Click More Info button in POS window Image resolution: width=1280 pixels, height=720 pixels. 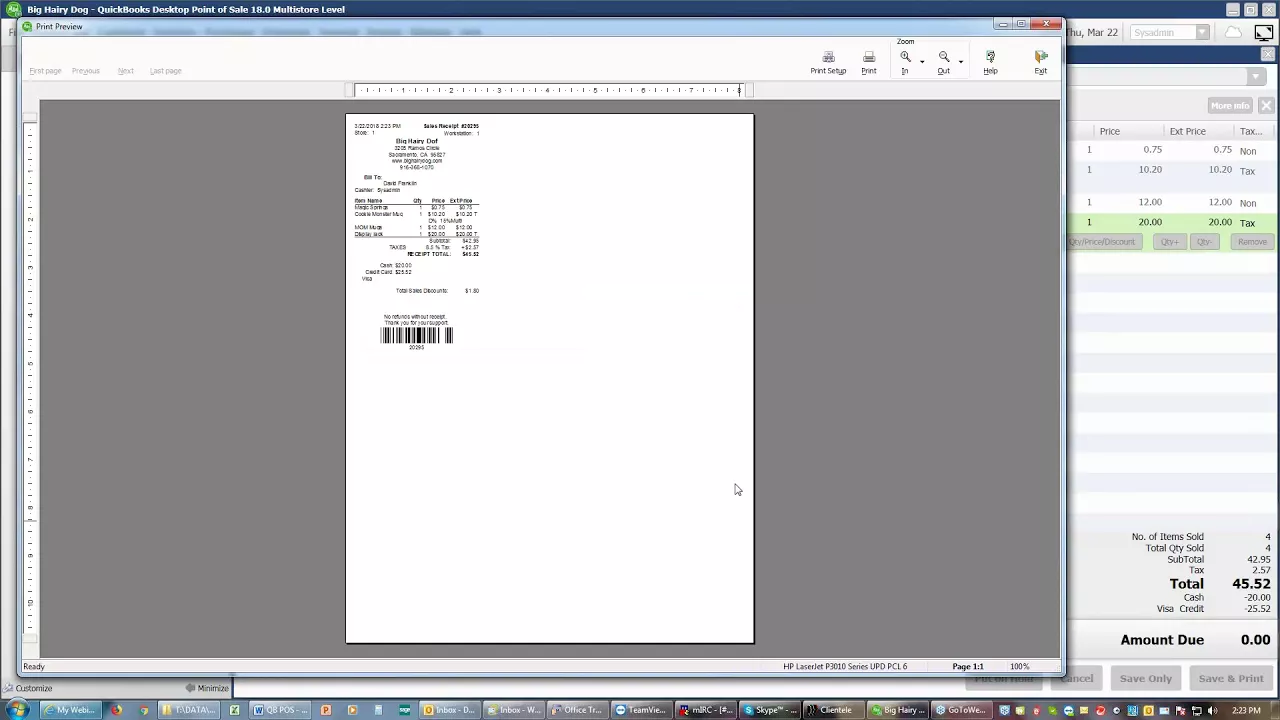1230,106
